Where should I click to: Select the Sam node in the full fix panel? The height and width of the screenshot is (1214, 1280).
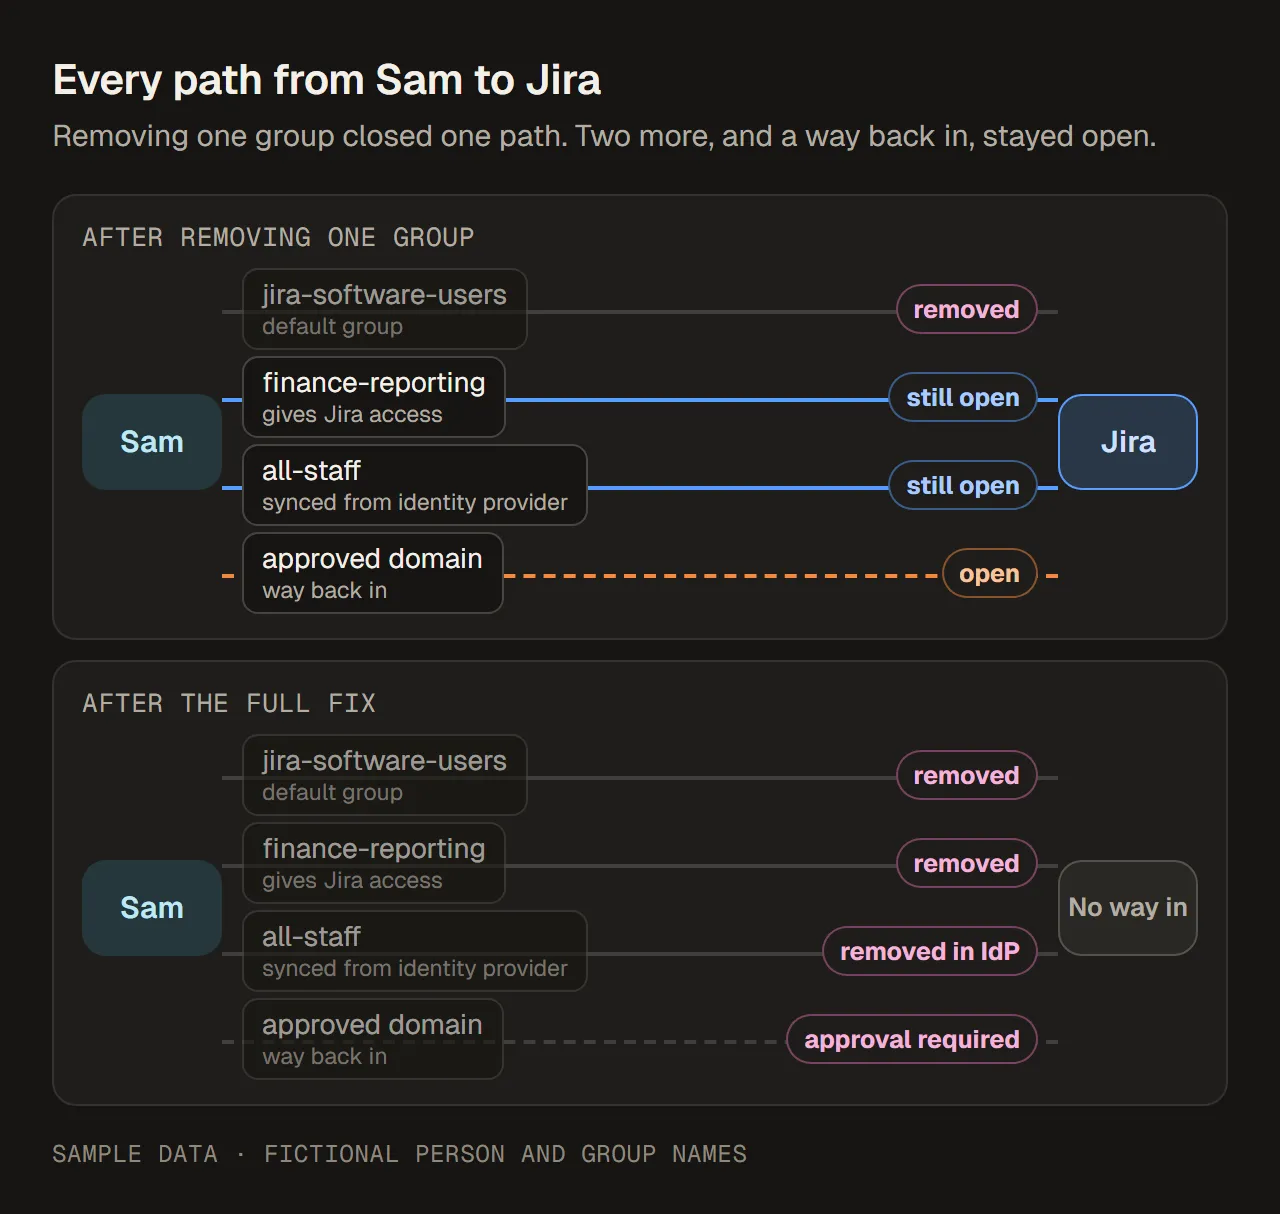coord(152,908)
